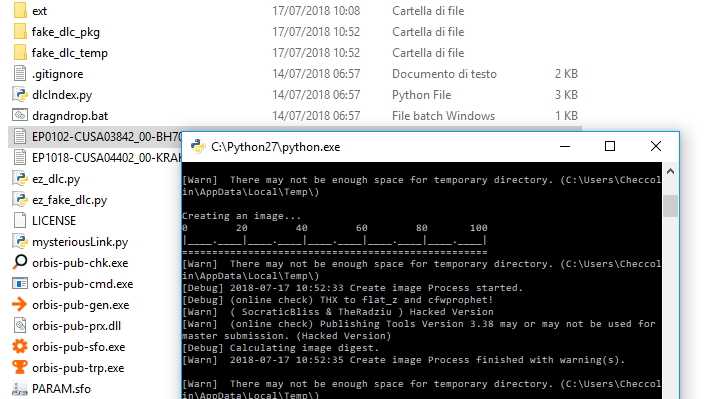Select the orbis-pub-gen.exe orange arrow icon

(20, 304)
